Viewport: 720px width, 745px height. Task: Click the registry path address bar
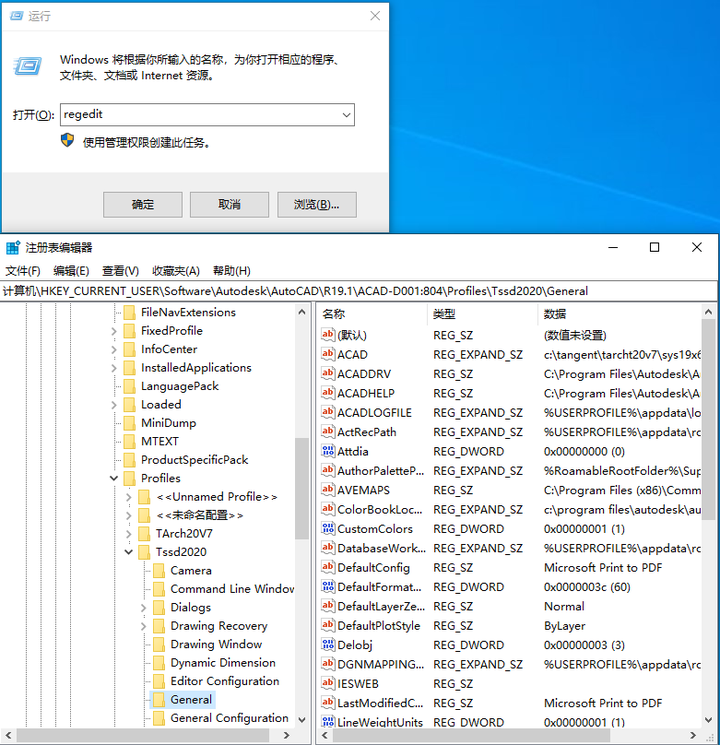pyautogui.click(x=359, y=291)
